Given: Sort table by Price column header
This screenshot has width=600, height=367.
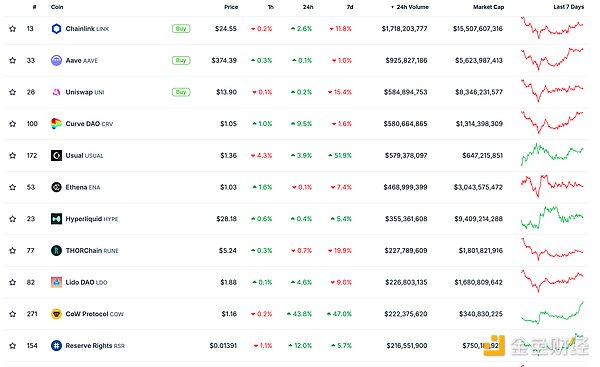Looking at the screenshot, I should click(231, 7).
